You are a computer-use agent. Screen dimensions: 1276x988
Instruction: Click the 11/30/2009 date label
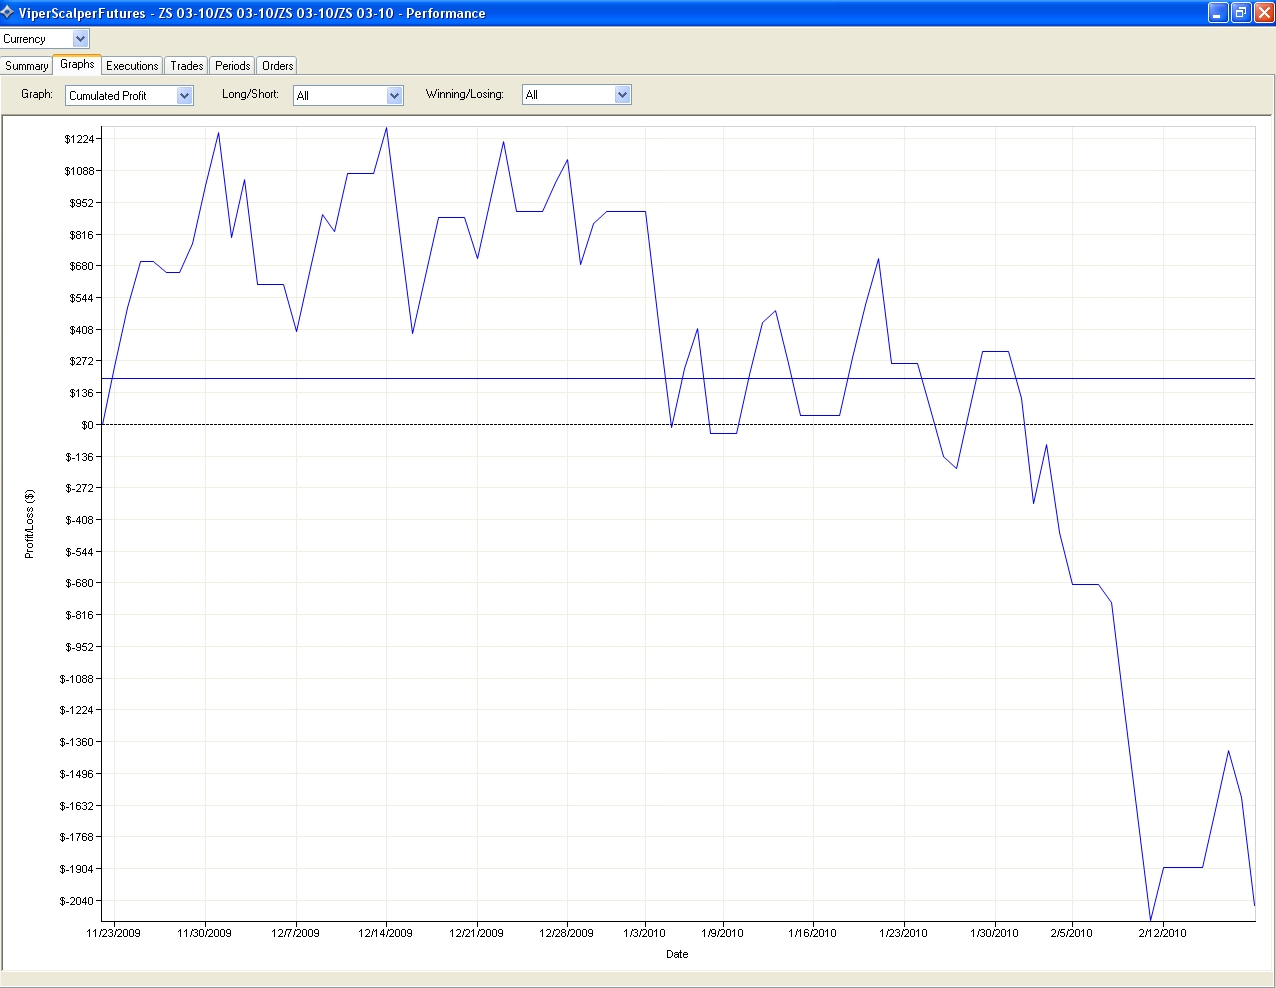coord(205,933)
